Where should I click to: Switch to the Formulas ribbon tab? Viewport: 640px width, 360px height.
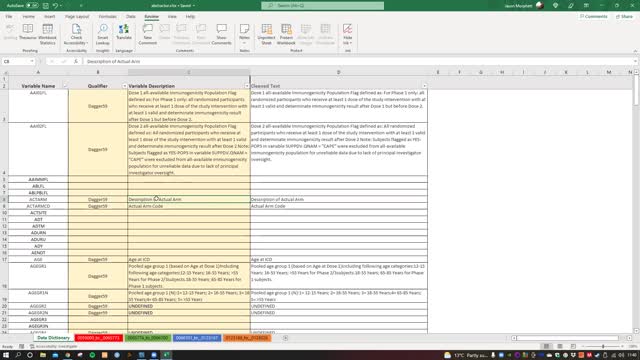click(107, 17)
